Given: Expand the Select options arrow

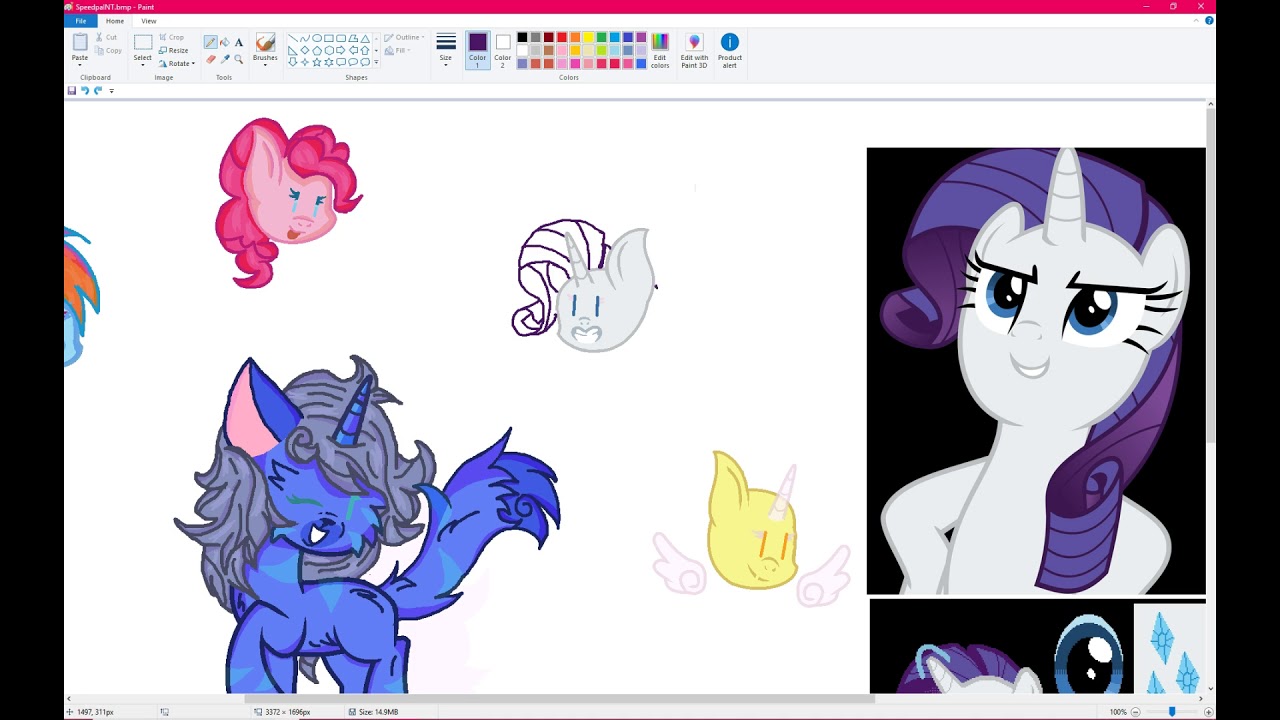Looking at the screenshot, I should [x=143, y=65].
